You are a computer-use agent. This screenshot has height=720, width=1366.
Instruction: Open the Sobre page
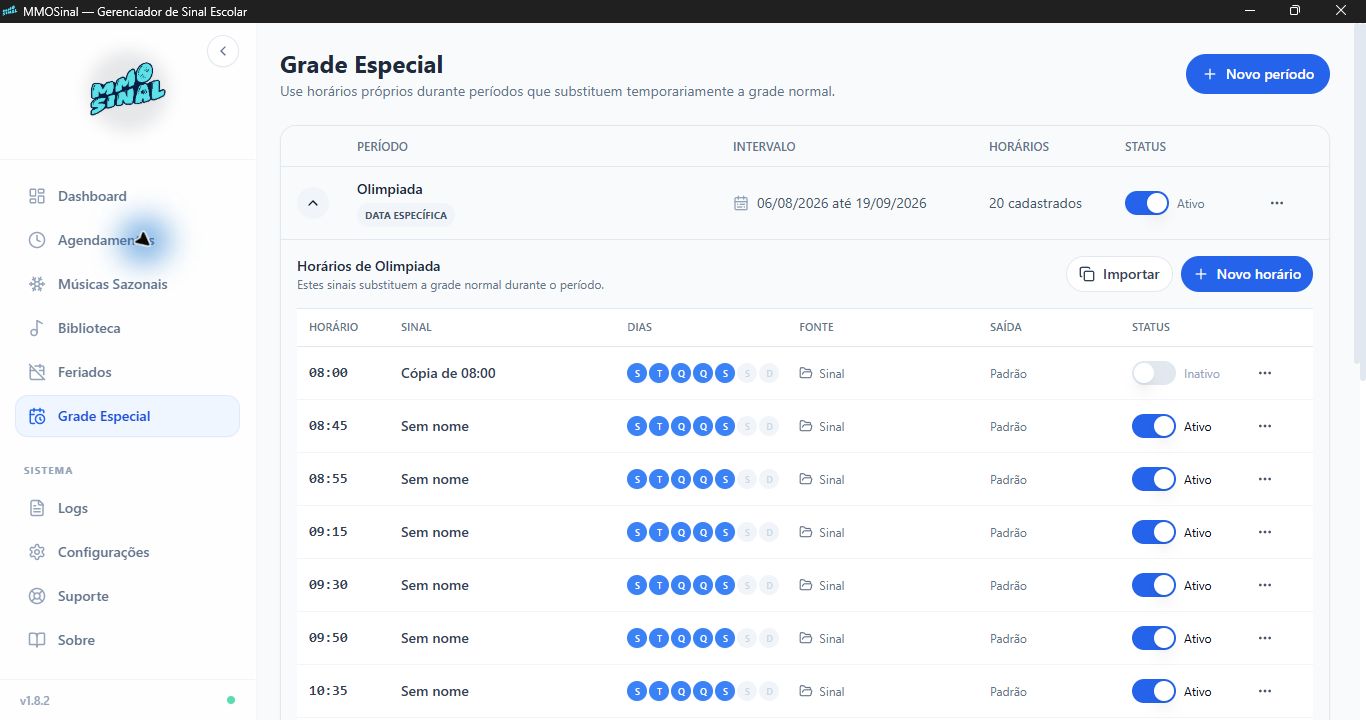coord(127,640)
